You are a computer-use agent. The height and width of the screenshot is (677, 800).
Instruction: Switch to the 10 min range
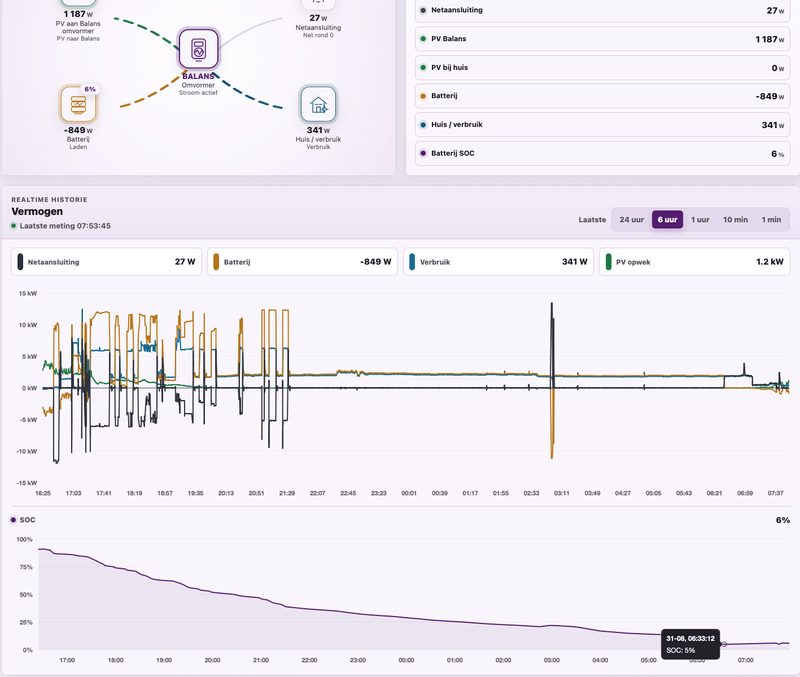735,220
